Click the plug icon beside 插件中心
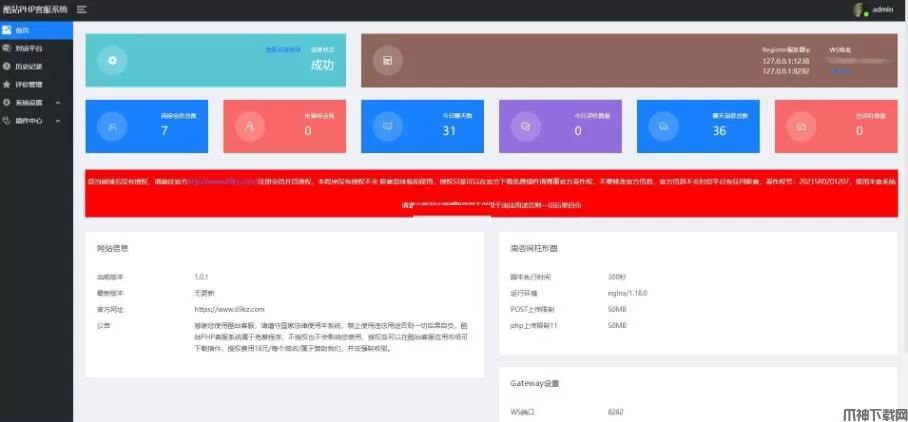 [x=7, y=121]
